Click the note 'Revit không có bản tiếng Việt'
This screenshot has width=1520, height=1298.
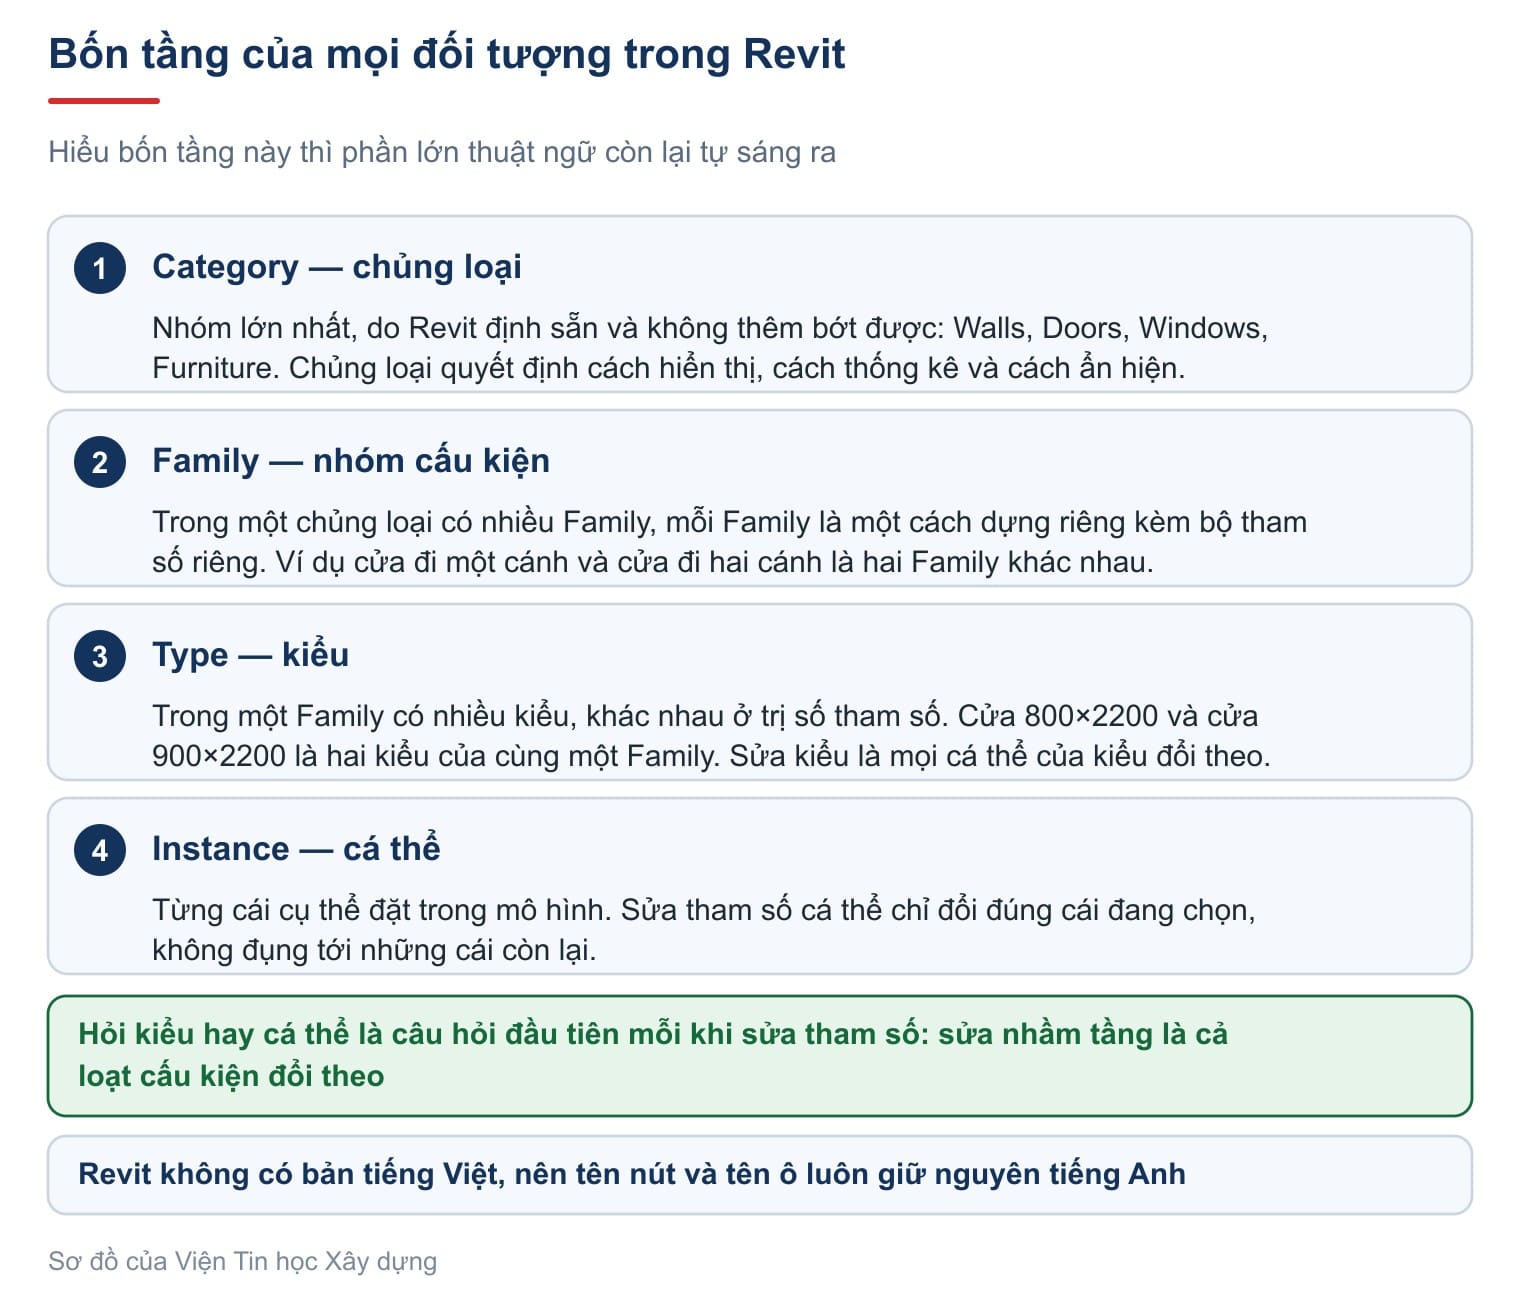760,1175
